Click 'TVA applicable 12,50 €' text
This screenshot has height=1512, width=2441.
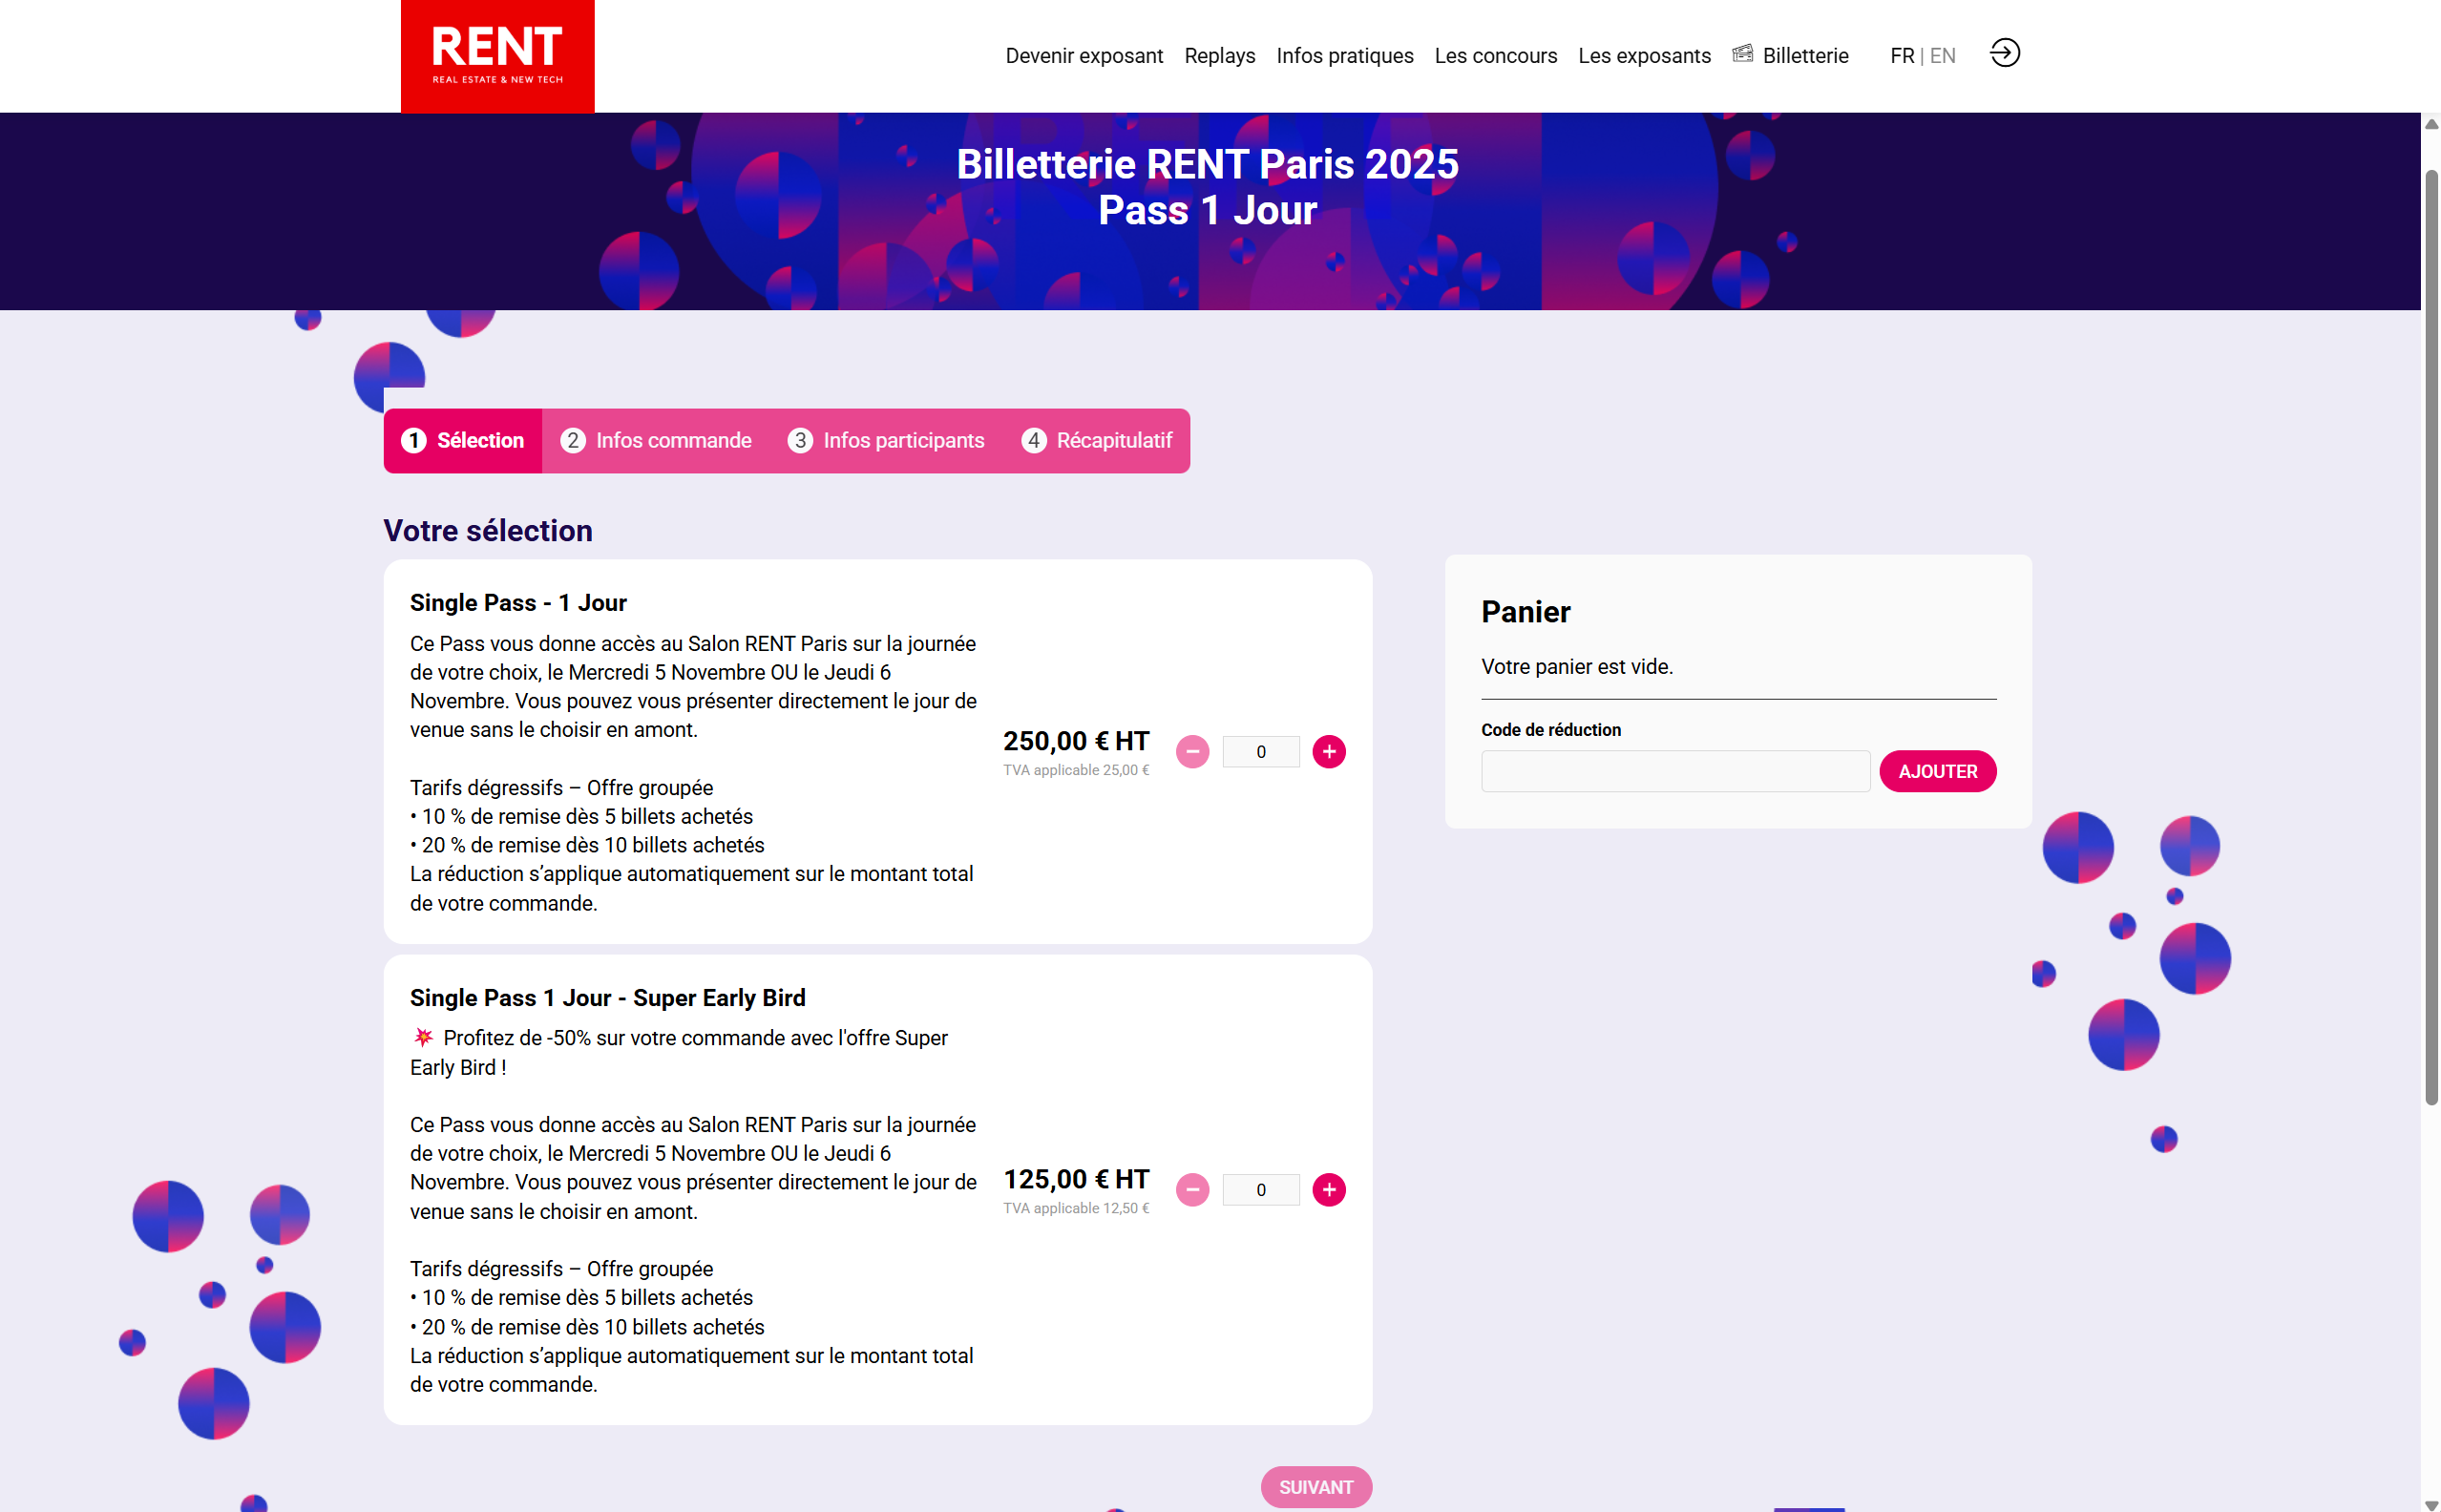click(1076, 1208)
